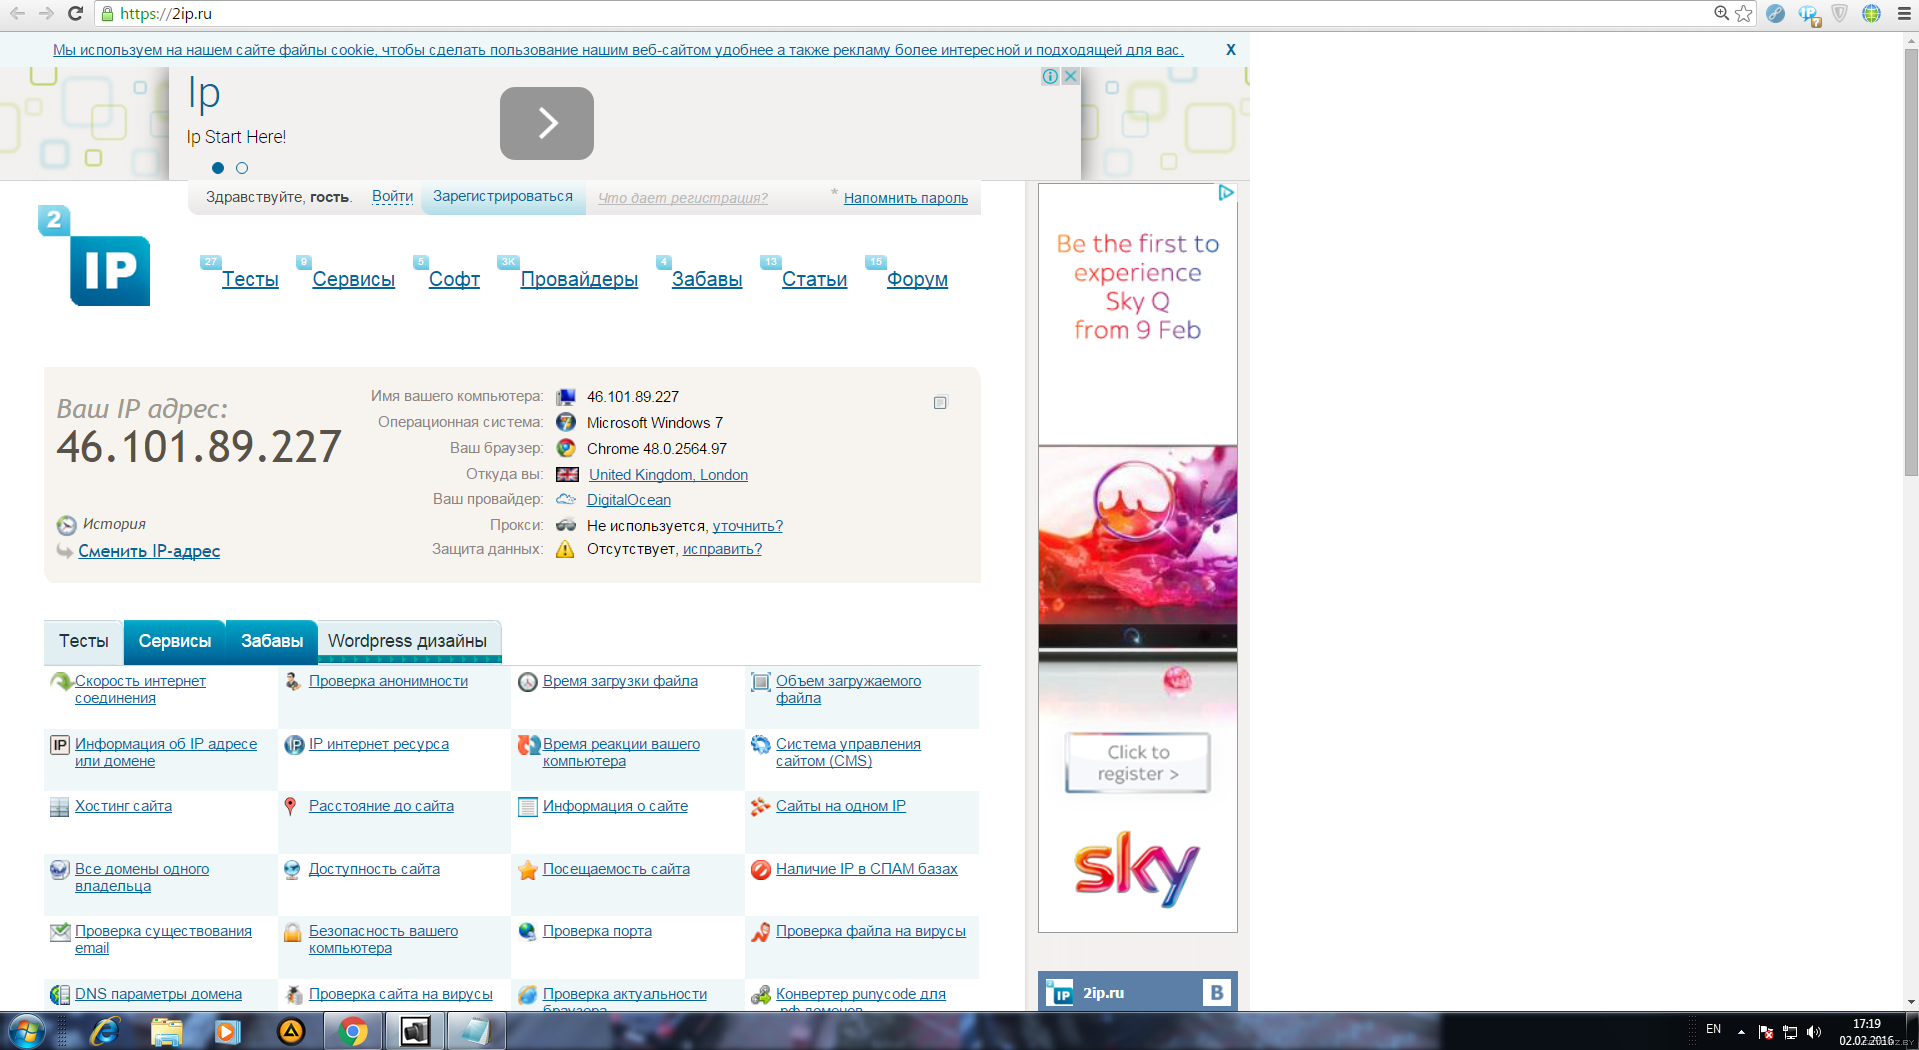Click the warning triangle icon for data protection
Screen dimensions: 1919x1050
tap(565, 549)
